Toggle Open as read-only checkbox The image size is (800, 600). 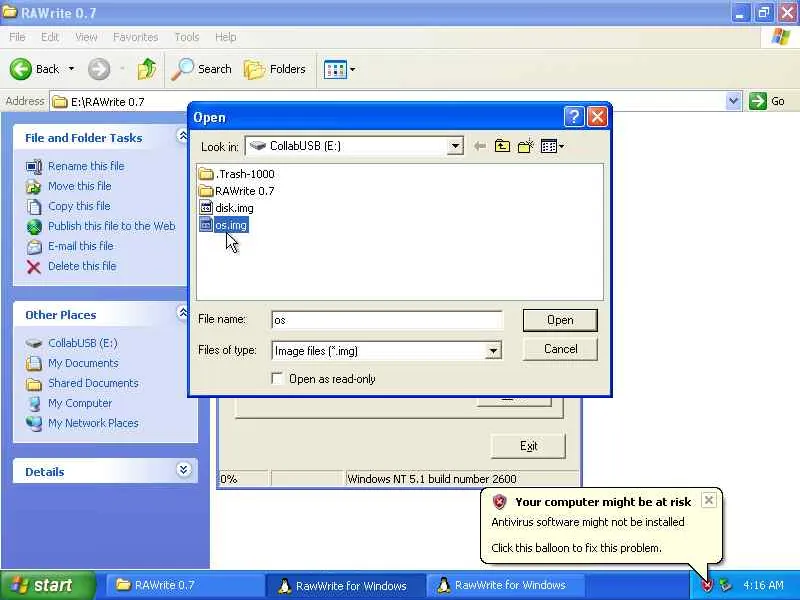tap(278, 379)
